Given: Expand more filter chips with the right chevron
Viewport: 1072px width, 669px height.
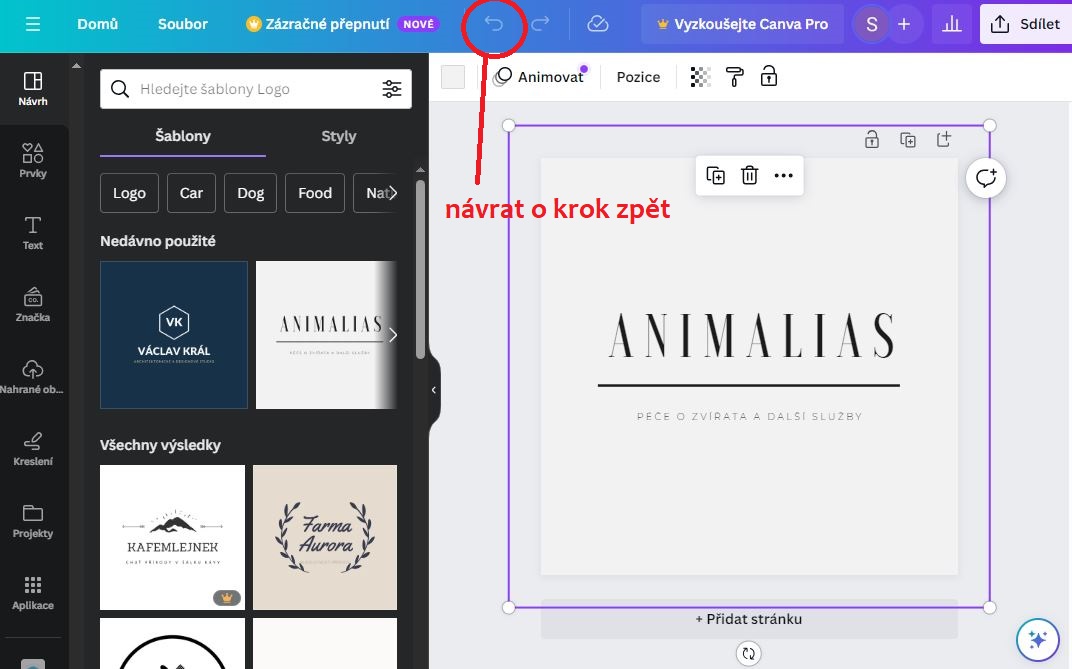Looking at the screenshot, I should click(x=392, y=192).
